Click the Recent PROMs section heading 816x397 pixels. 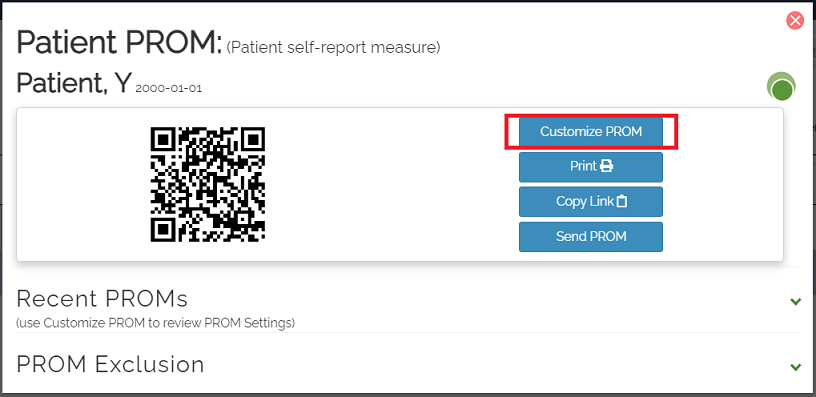tap(102, 299)
